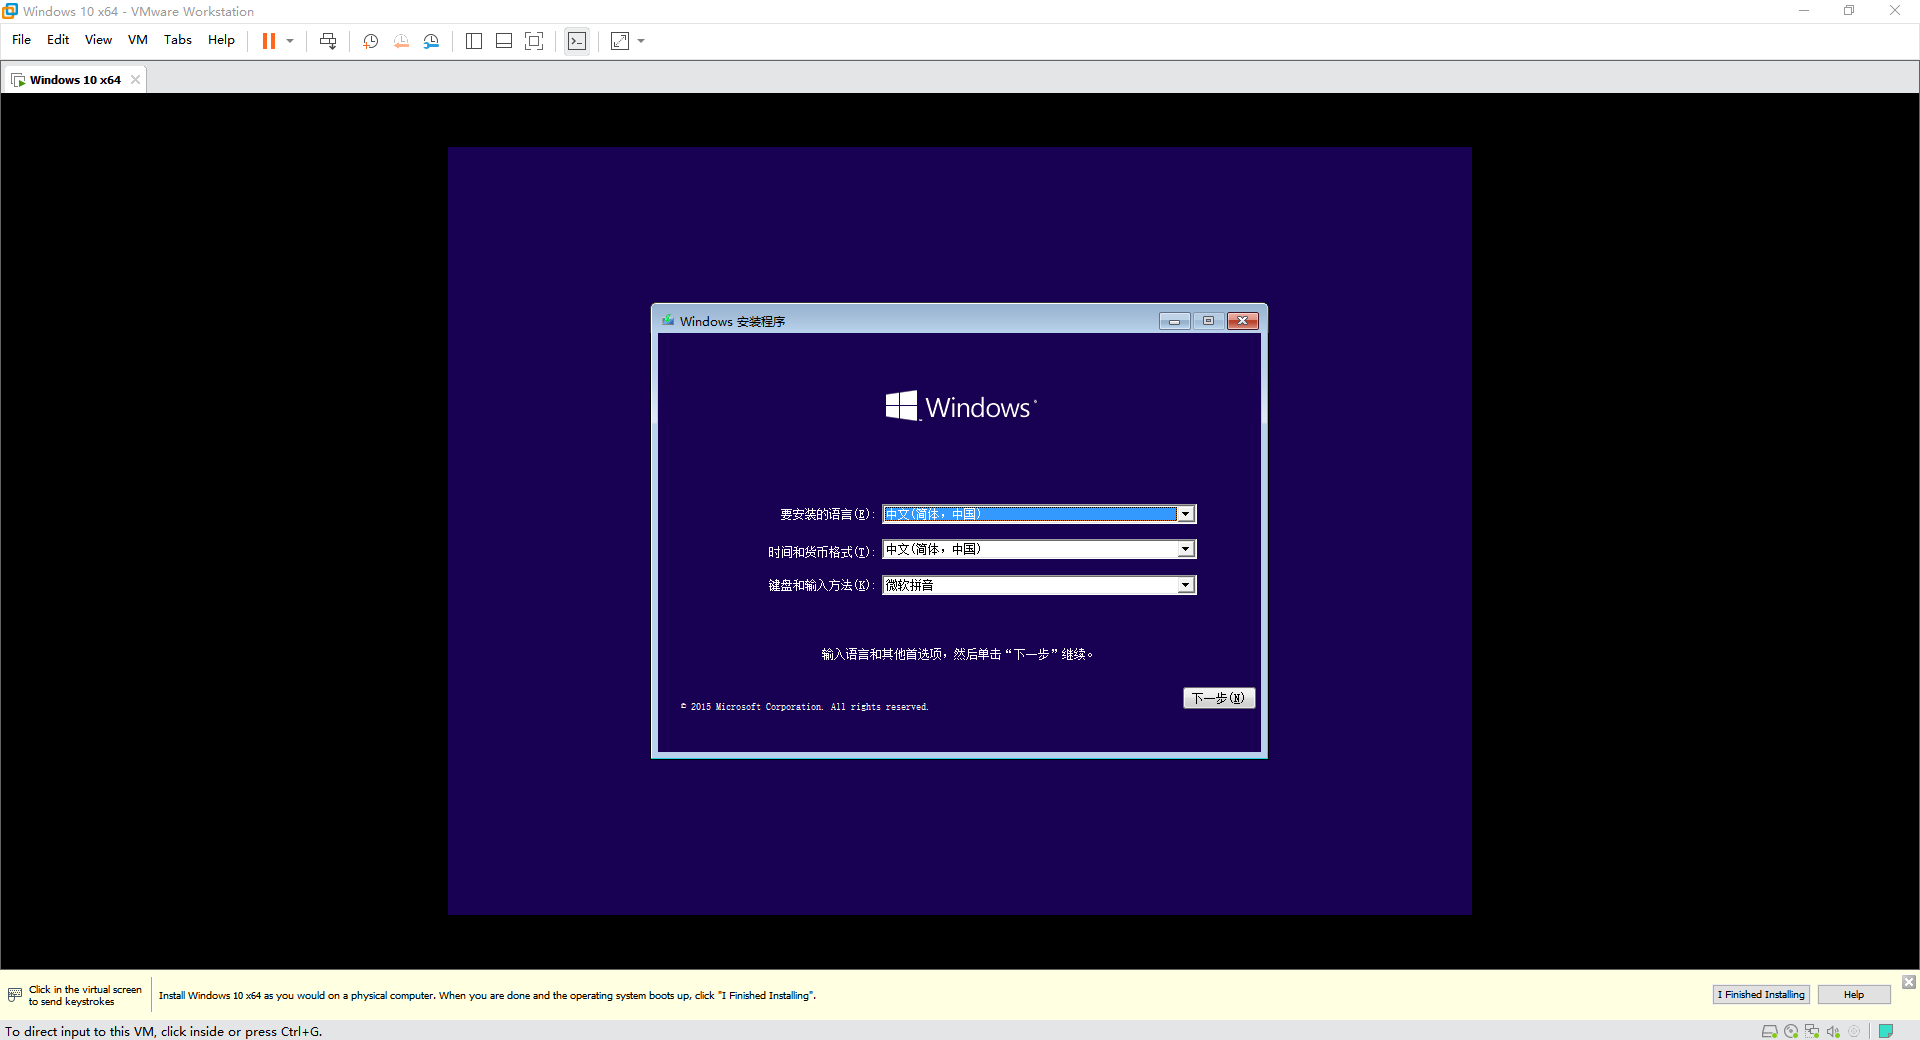Click the instruction text above the next button

click(x=957, y=654)
